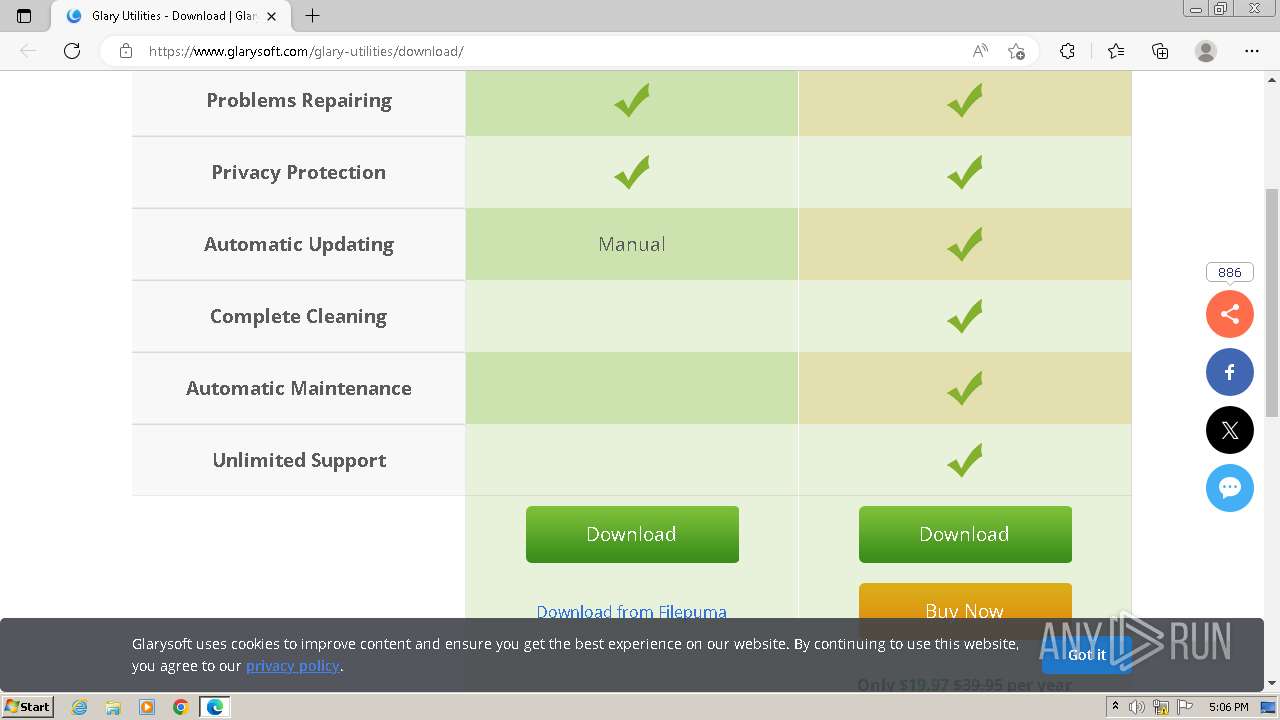Image resolution: width=1280 pixels, height=720 pixels.
Task: Share page via Facebook icon
Action: tap(1230, 372)
